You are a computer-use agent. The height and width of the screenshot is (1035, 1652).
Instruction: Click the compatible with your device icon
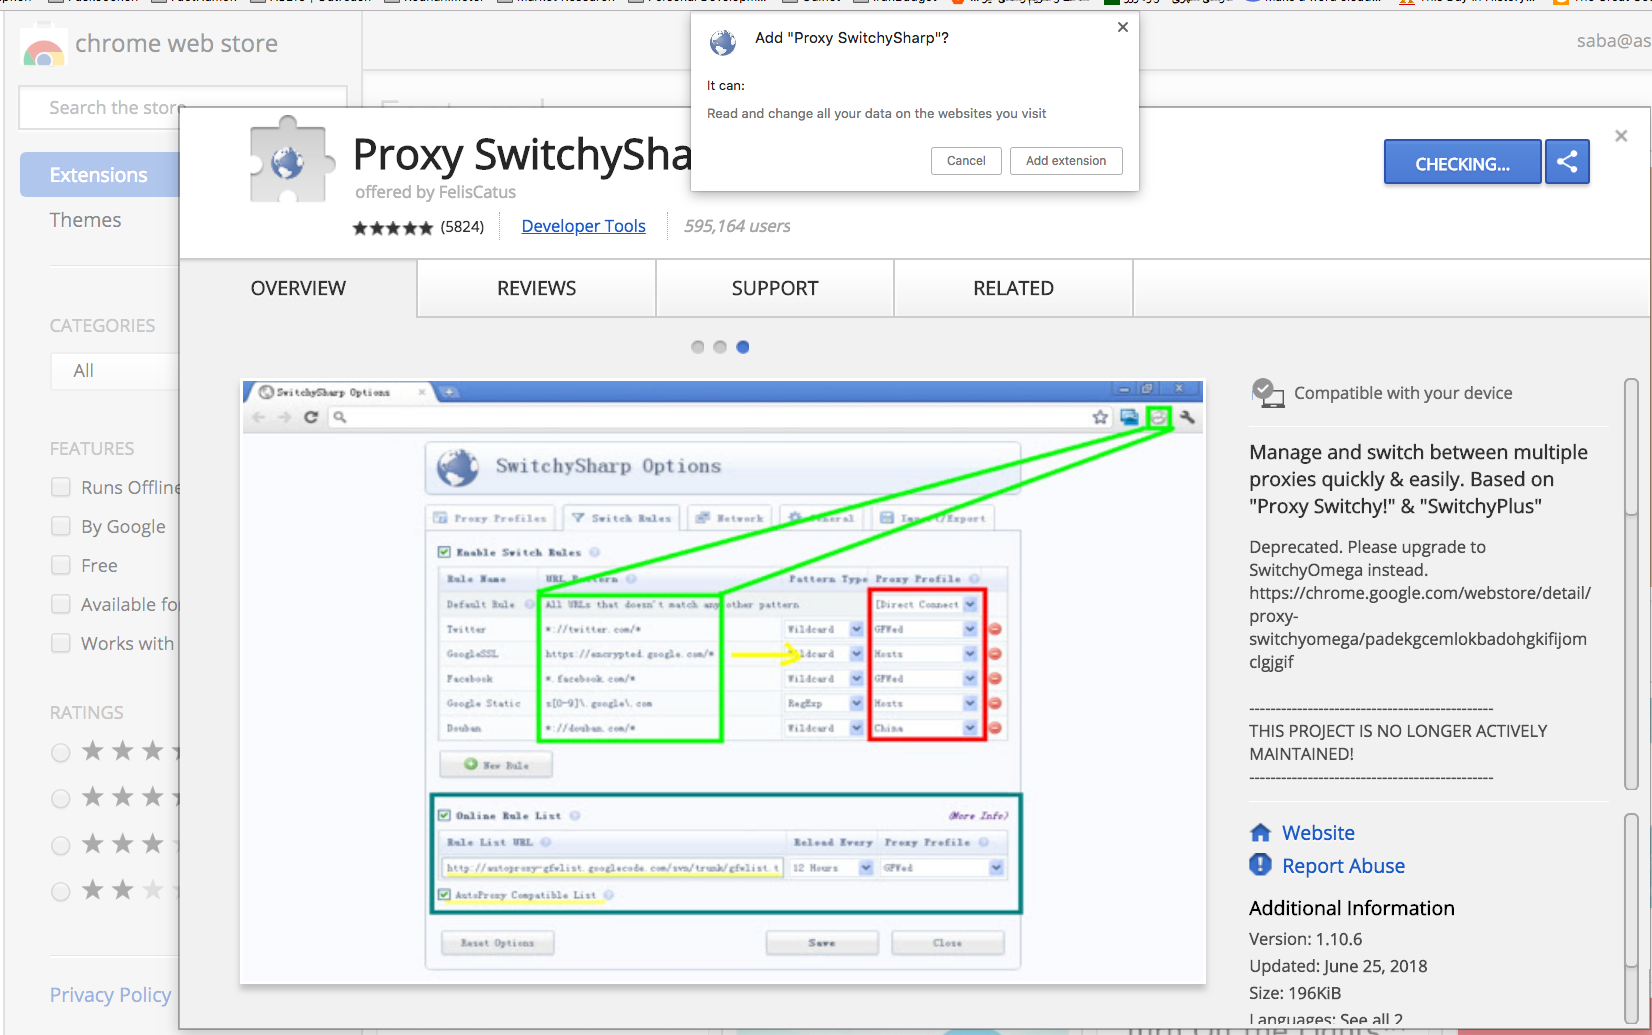[1267, 393]
